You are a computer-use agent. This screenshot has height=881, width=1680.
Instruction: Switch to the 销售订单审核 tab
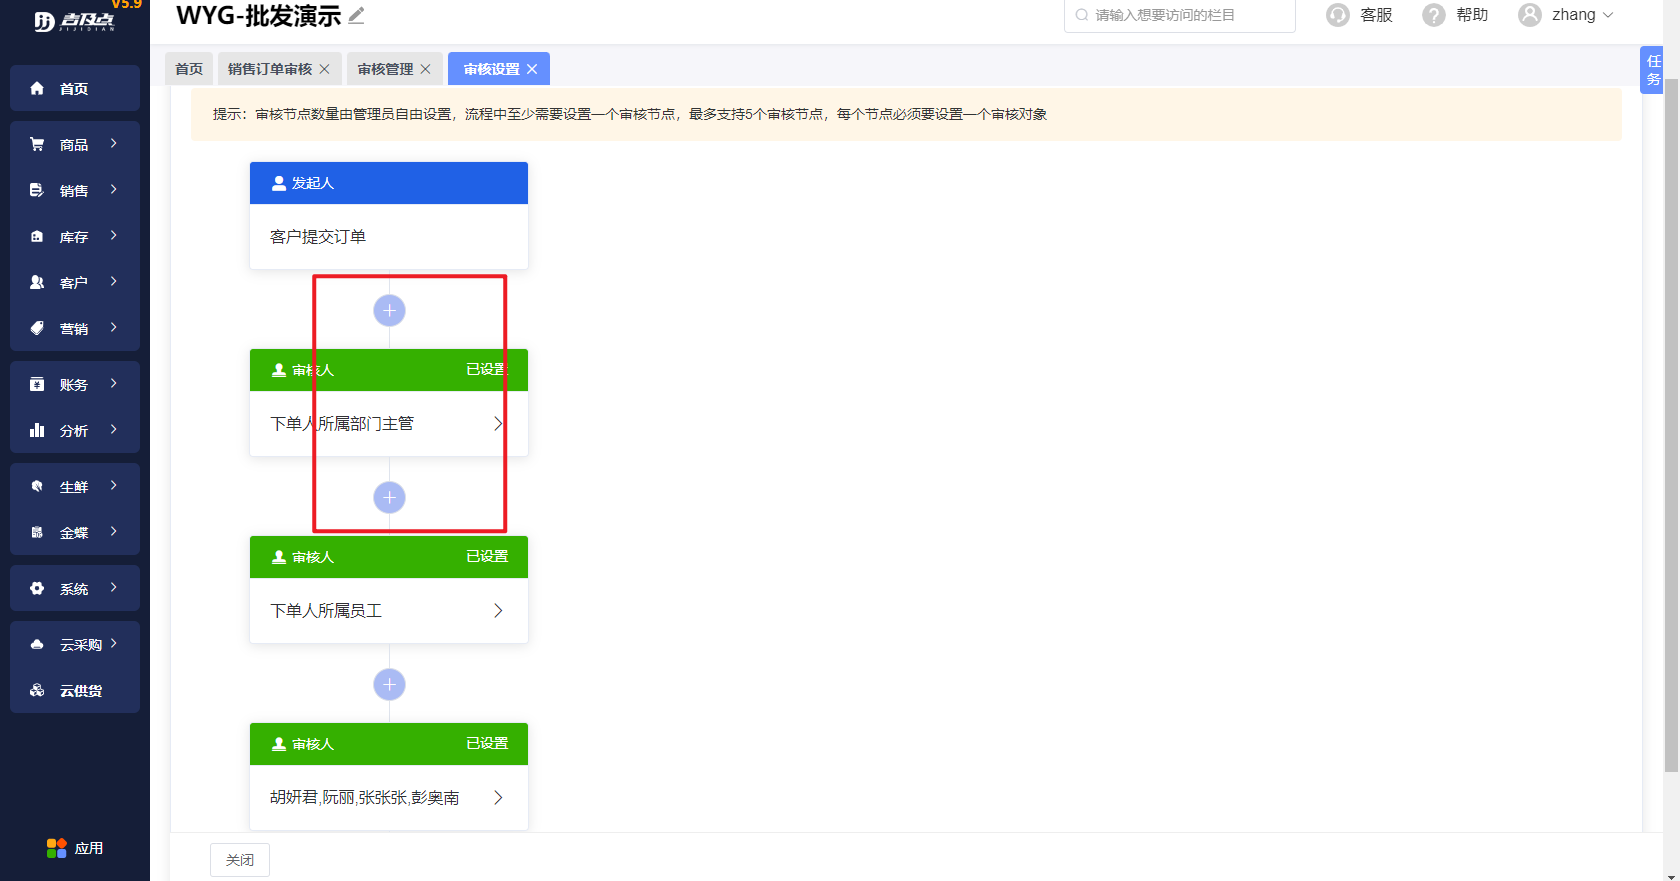pos(270,69)
